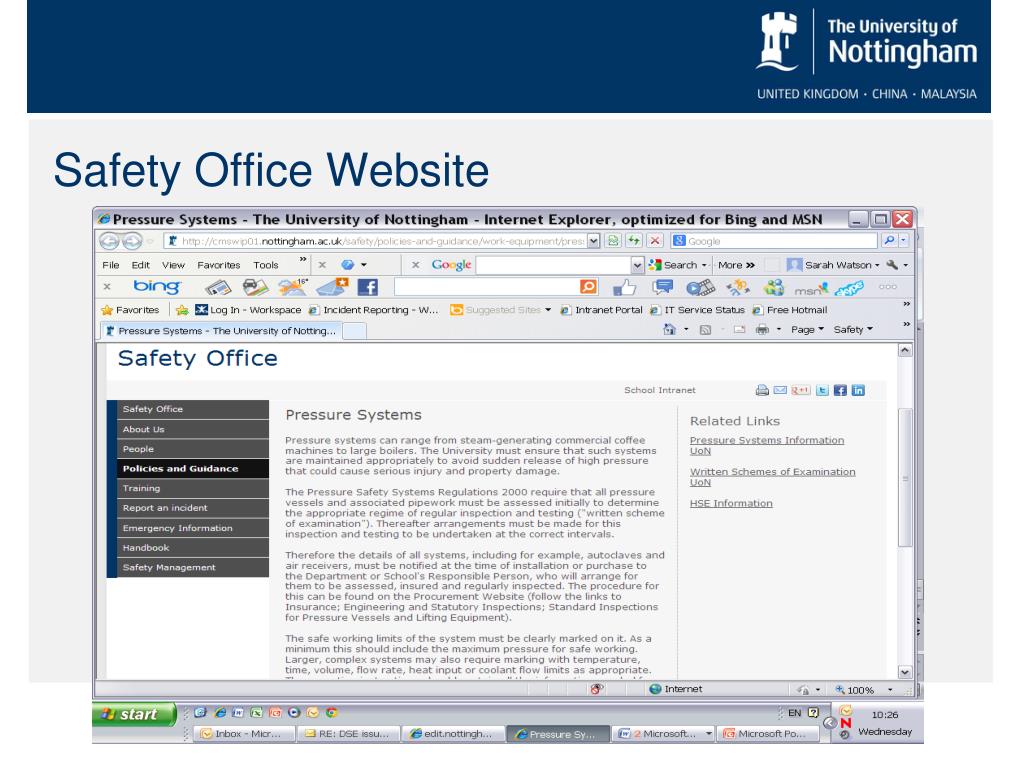Open the Bing weather icon showing 16°

292,287
